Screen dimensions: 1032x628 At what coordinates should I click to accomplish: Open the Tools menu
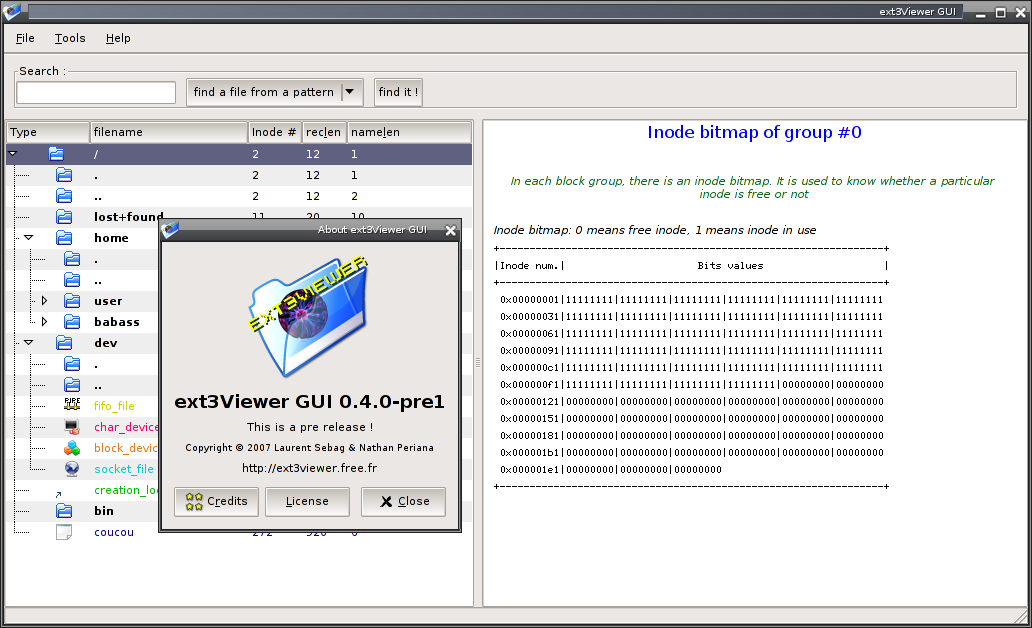70,38
